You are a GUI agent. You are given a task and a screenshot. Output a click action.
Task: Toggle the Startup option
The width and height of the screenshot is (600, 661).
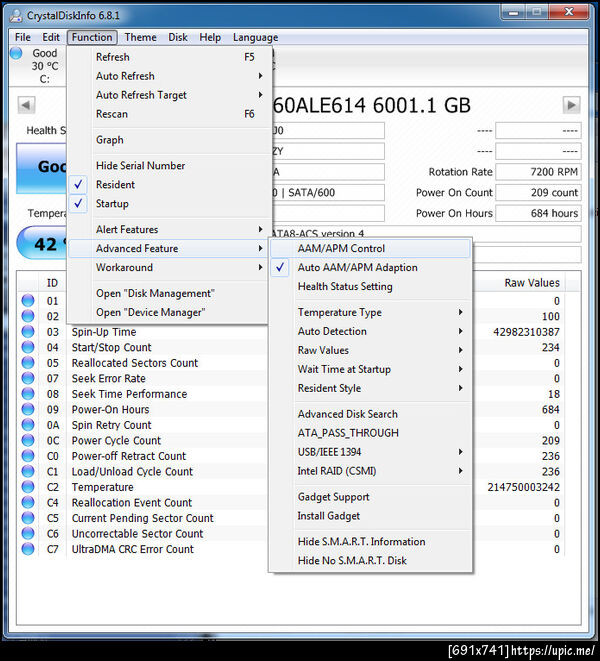(169, 204)
